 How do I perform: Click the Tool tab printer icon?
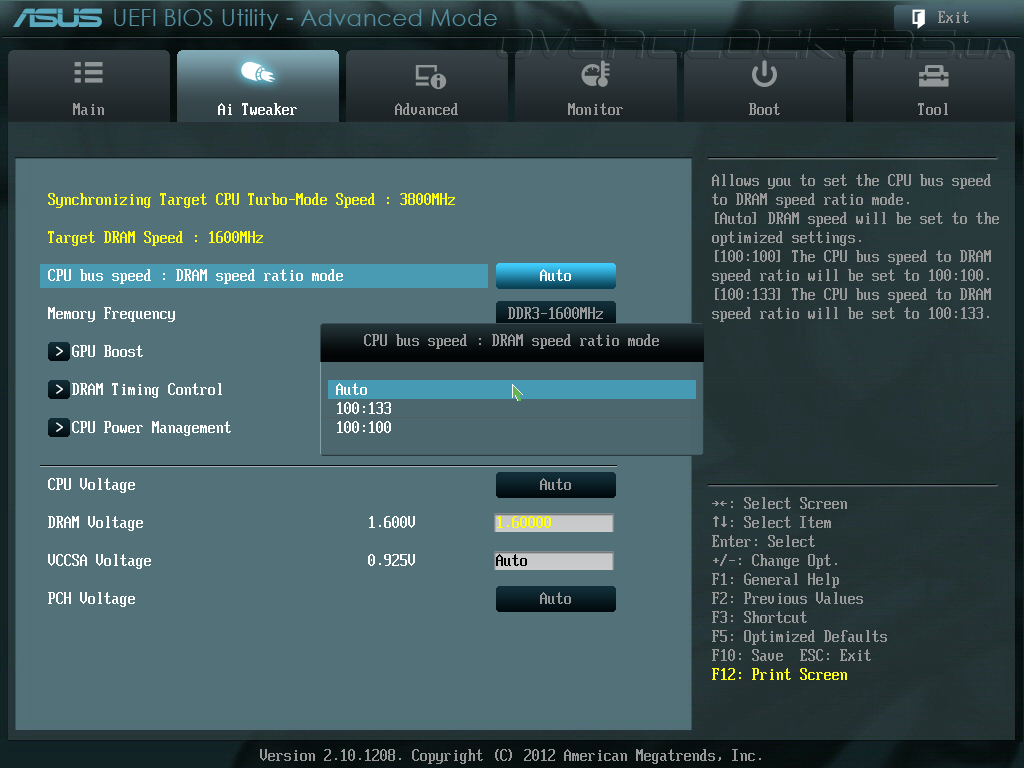pos(933,76)
